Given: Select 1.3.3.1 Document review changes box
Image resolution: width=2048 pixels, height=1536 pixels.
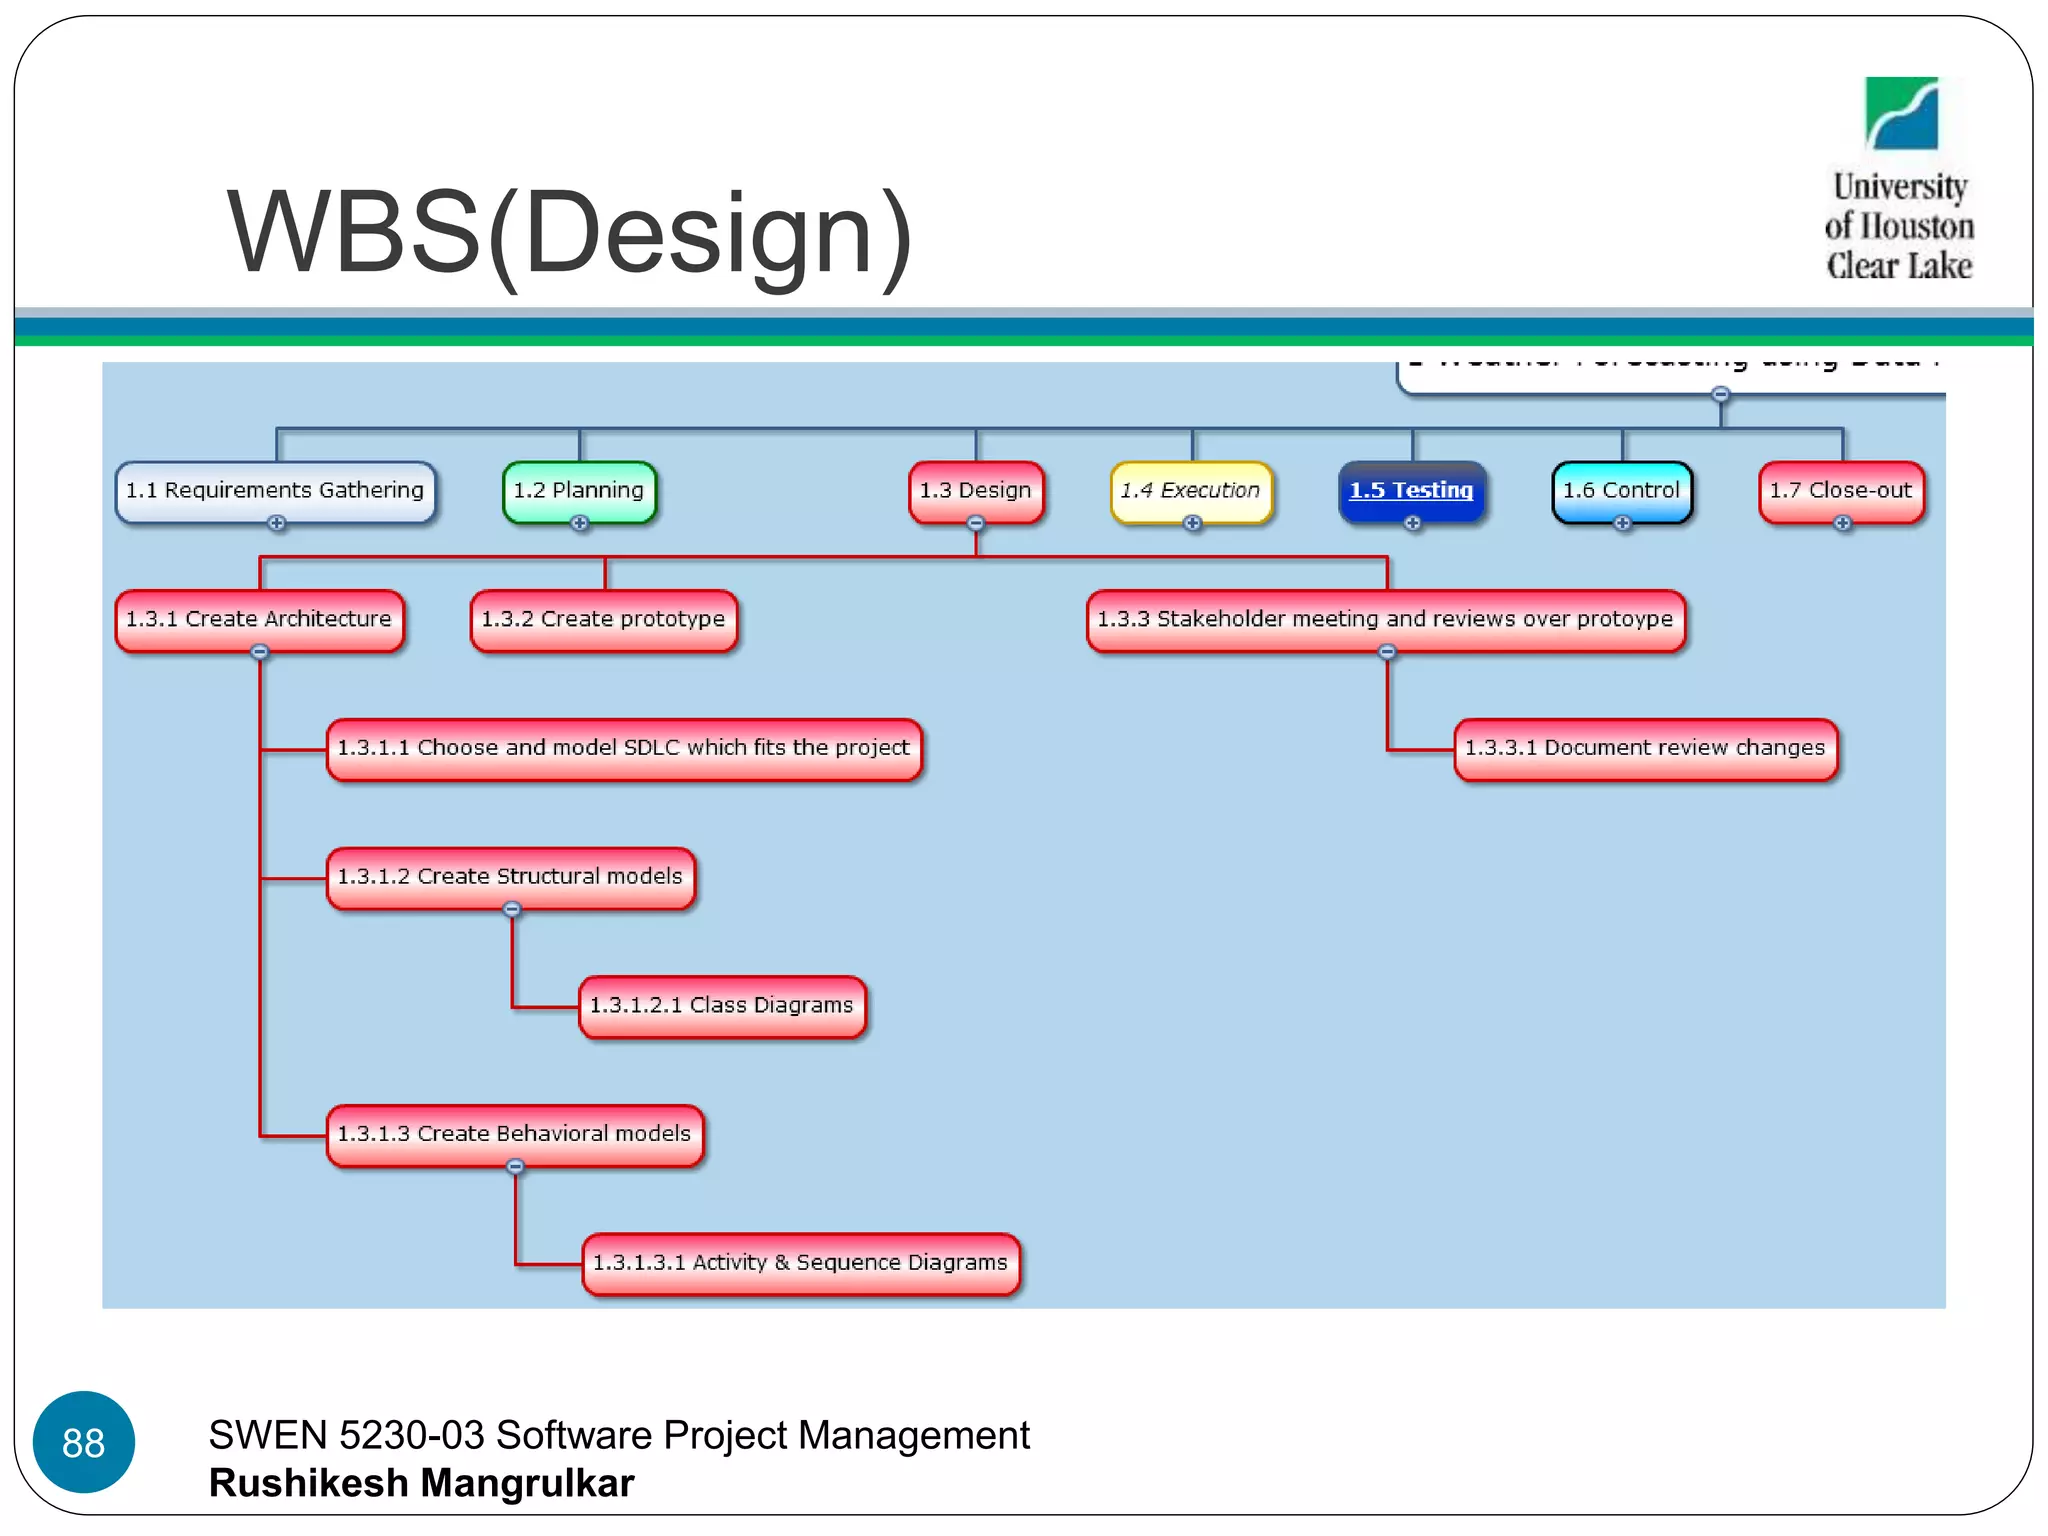Looking at the screenshot, I should point(1647,749).
